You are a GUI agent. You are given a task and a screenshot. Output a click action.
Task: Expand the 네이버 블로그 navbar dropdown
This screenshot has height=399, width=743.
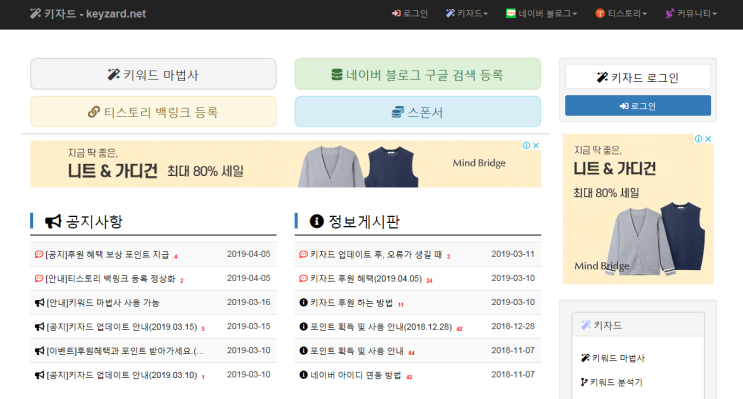tap(541, 14)
